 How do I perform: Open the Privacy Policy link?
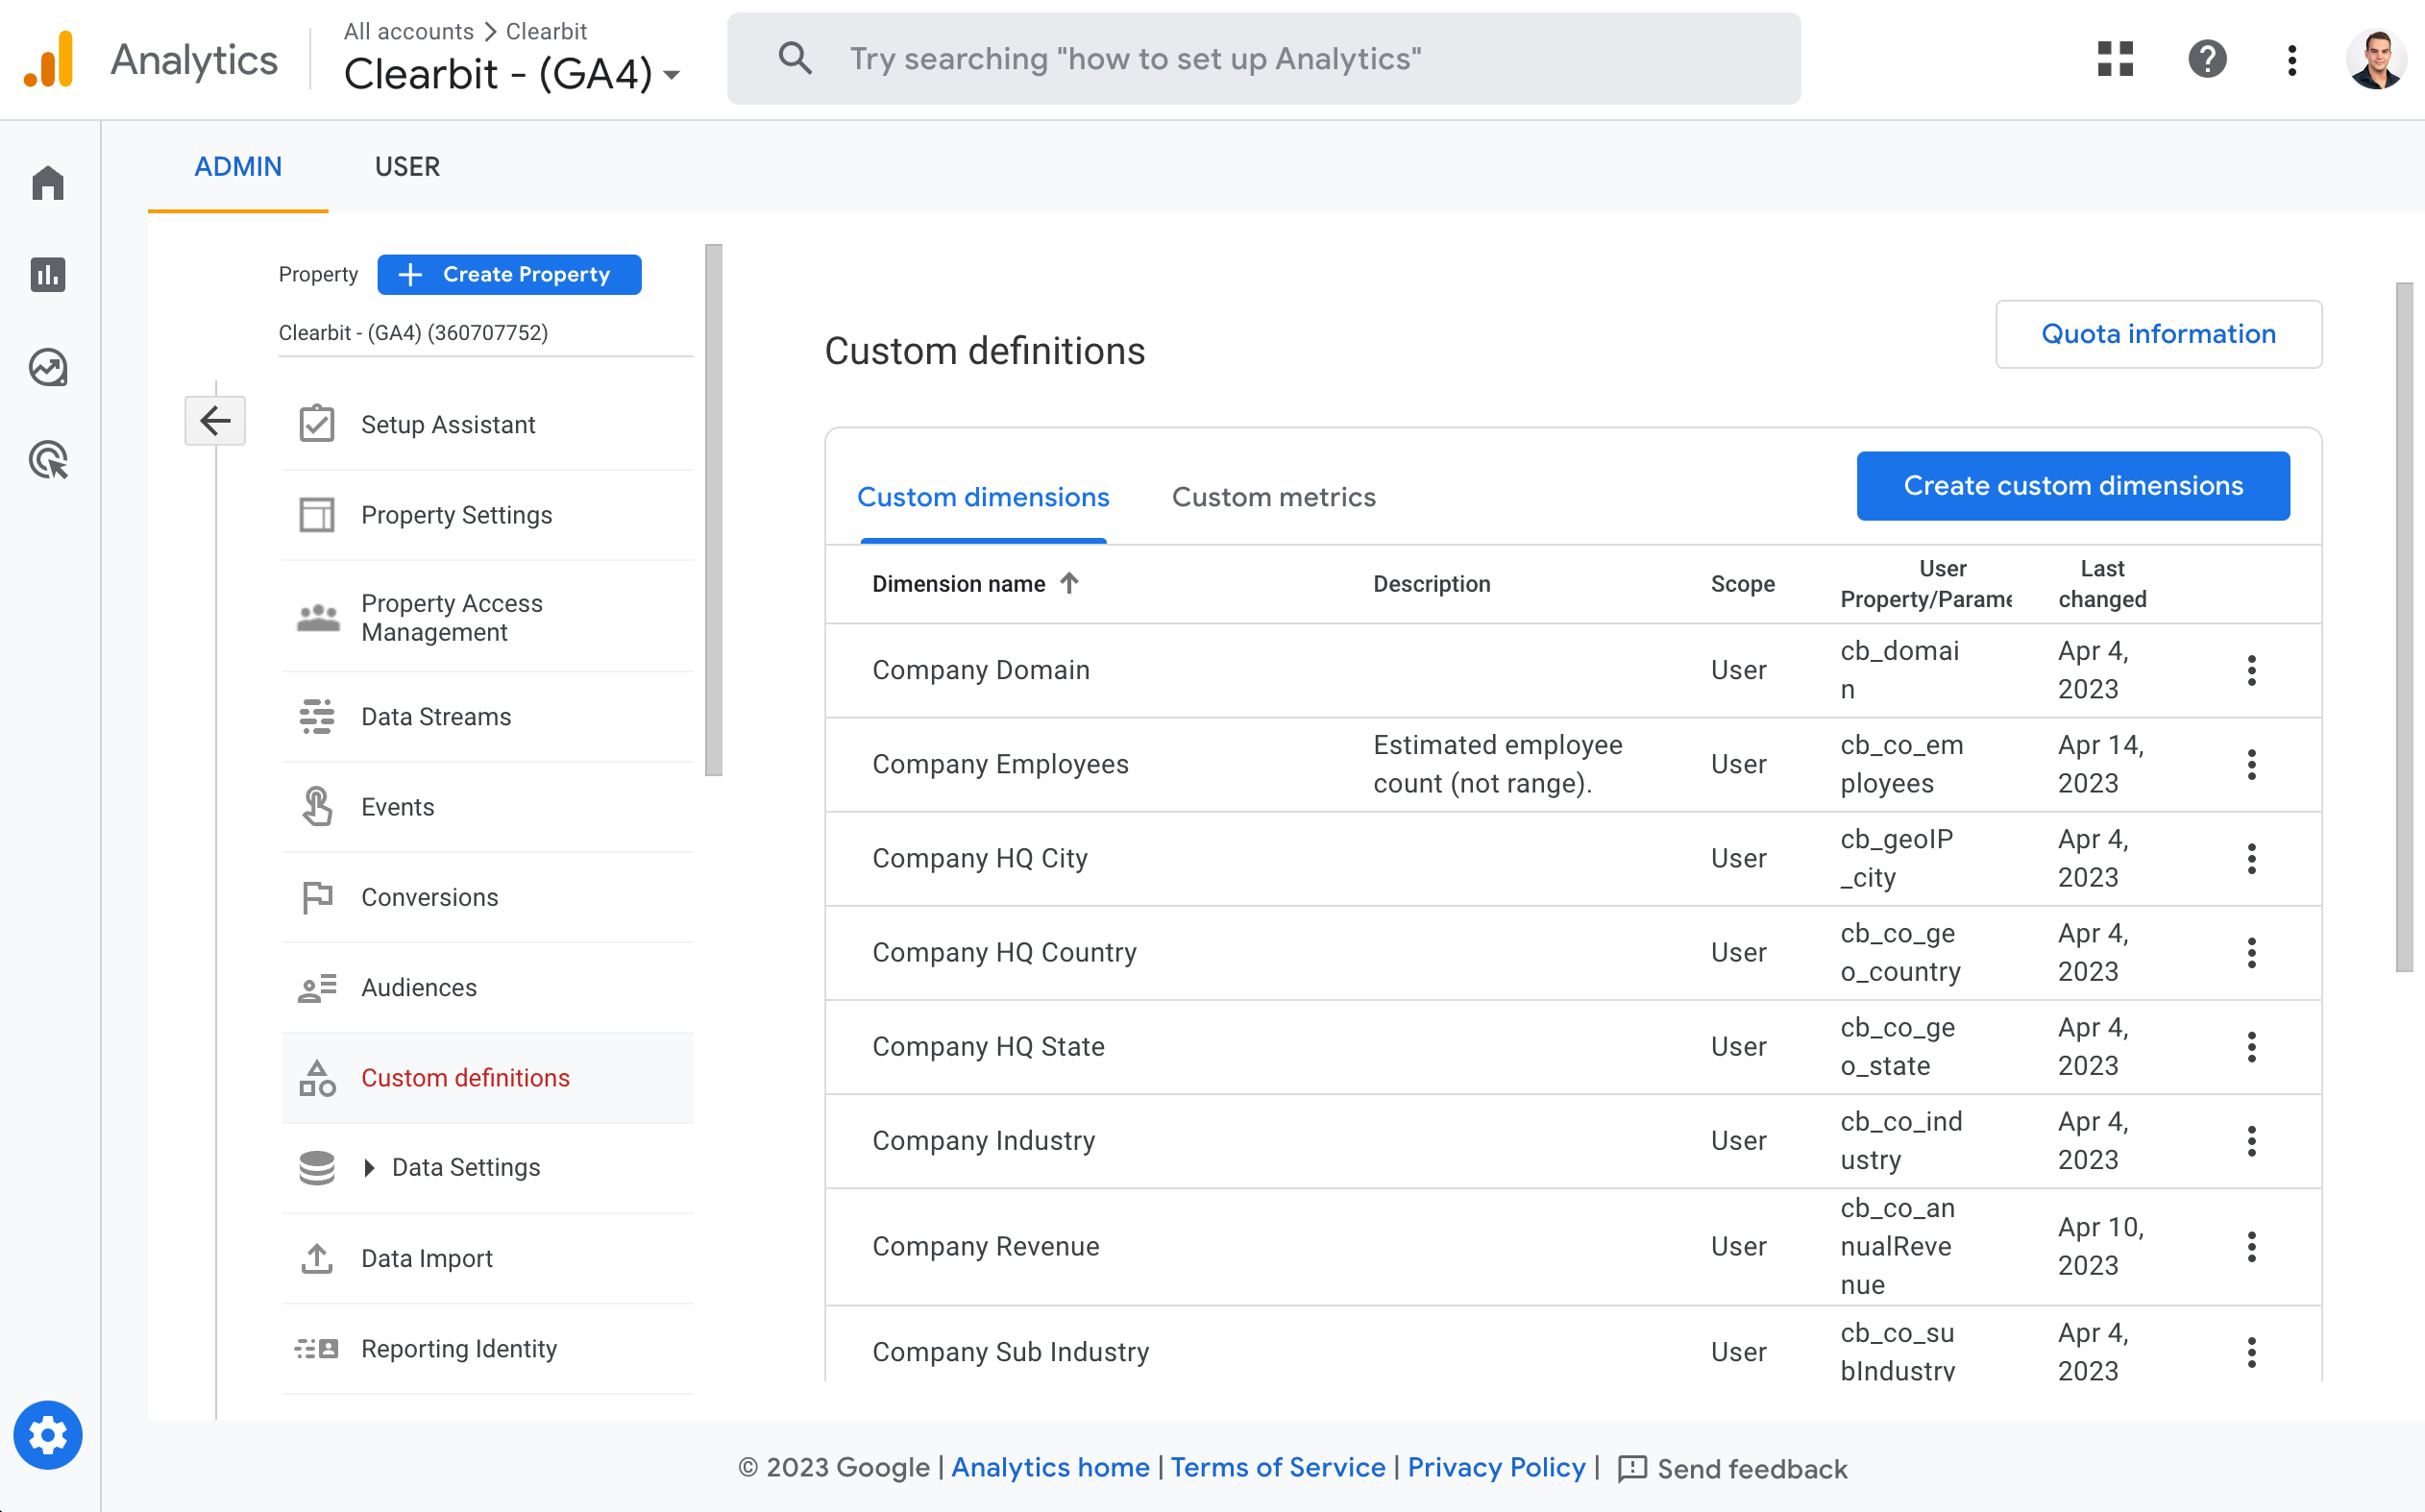pyautogui.click(x=1496, y=1467)
